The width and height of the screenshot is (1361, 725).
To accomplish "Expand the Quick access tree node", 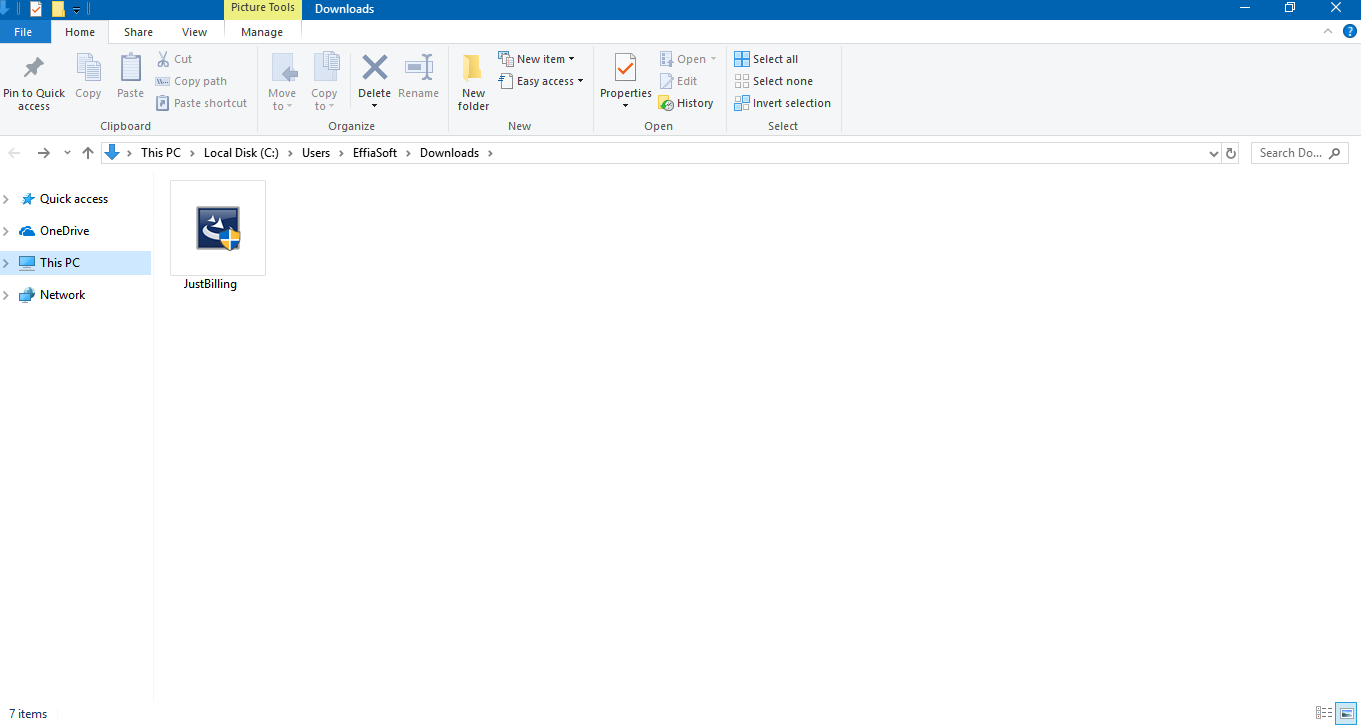I will [x=7, y=199].
